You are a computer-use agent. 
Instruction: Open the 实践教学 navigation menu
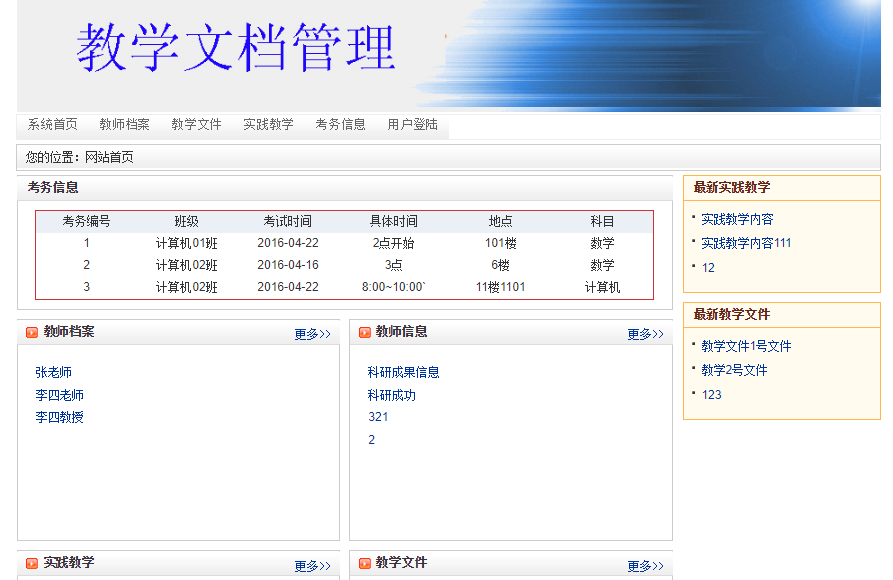click(269, 125)
